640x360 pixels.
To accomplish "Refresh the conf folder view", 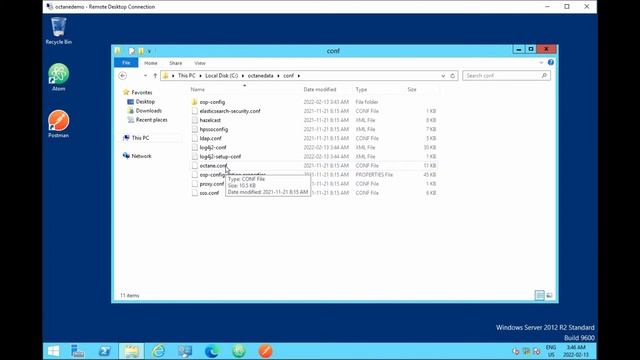I will point(452,76).
